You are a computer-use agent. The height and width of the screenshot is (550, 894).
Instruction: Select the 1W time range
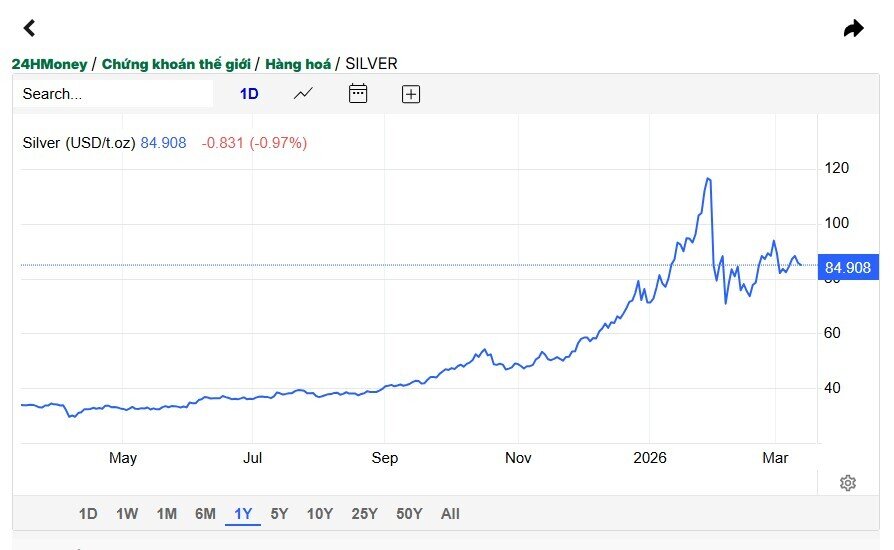click(127, 514)
